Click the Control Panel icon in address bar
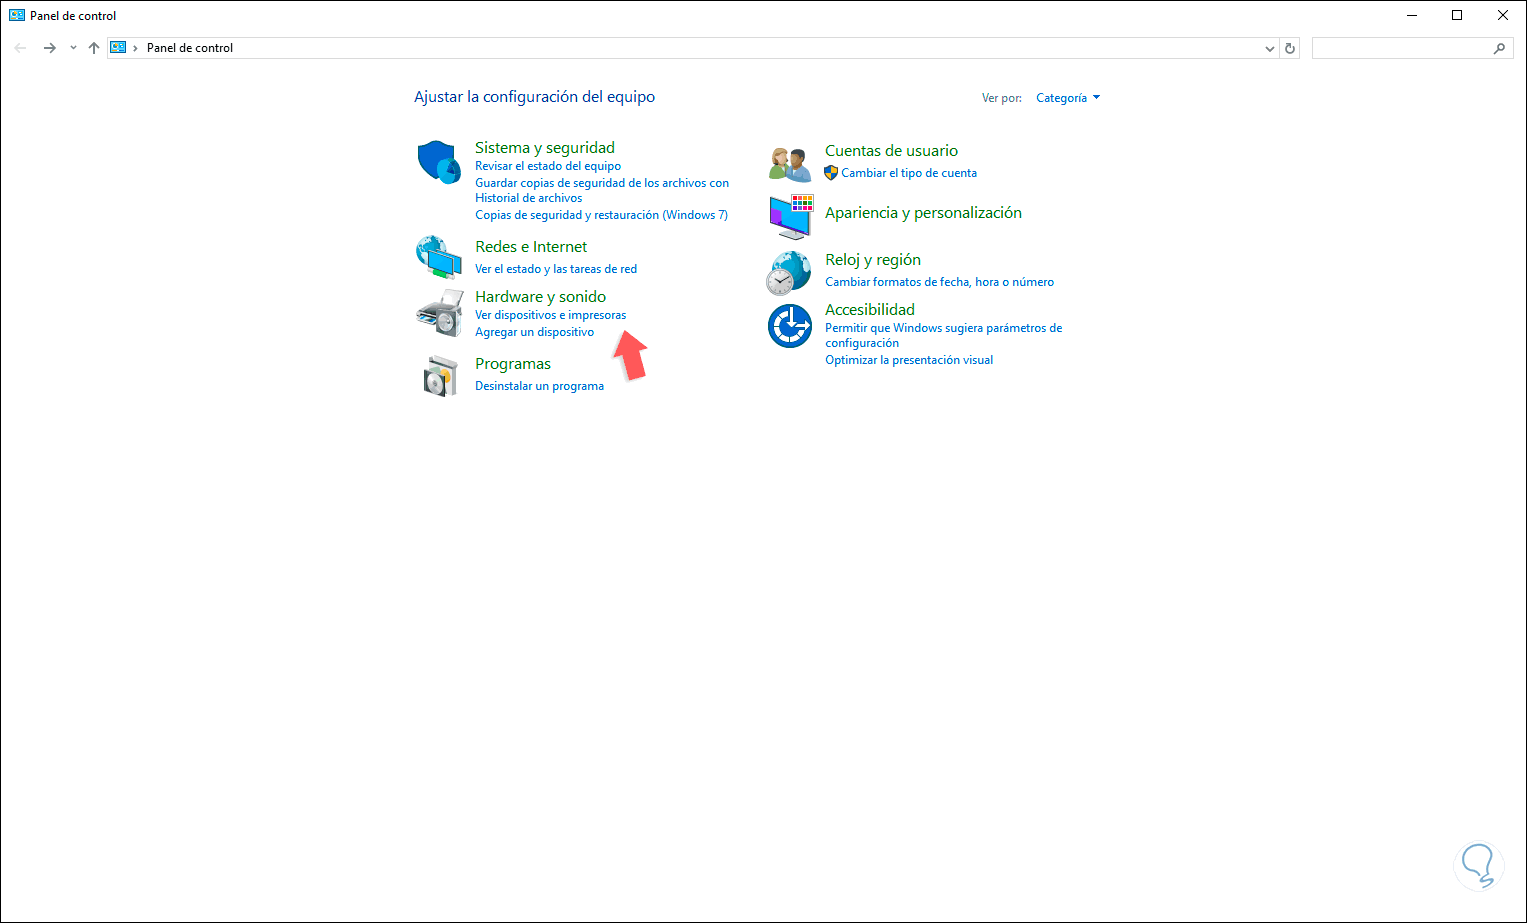 [118, 48]
